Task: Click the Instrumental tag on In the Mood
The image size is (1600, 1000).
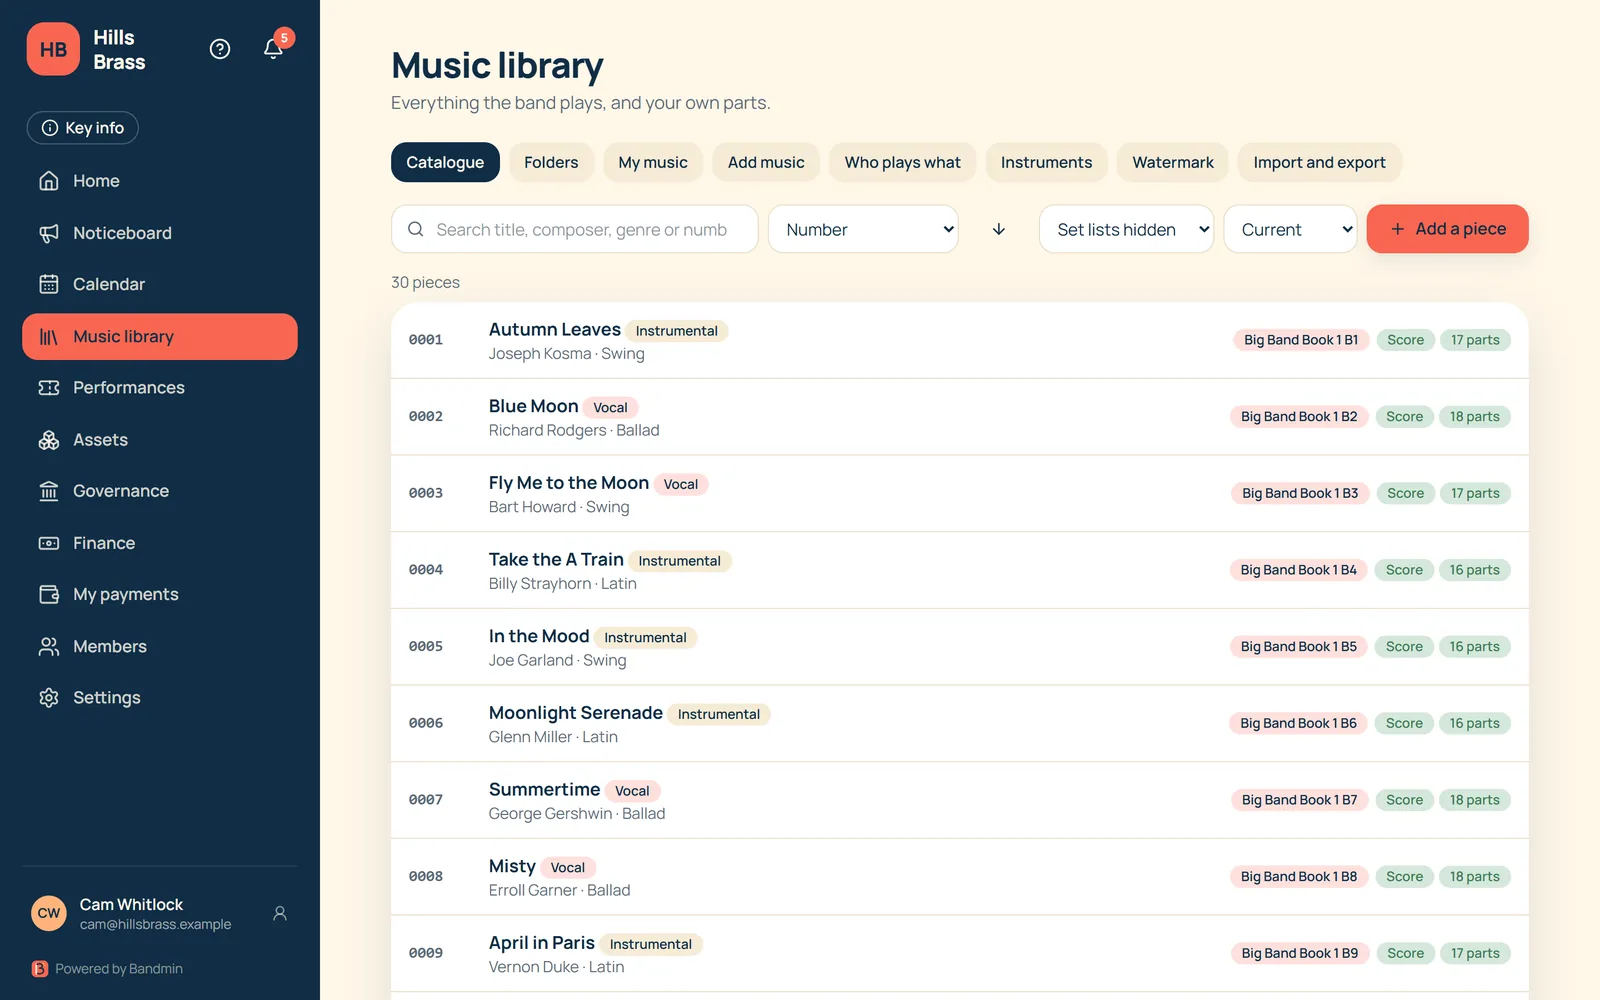Action: [645, 638]
